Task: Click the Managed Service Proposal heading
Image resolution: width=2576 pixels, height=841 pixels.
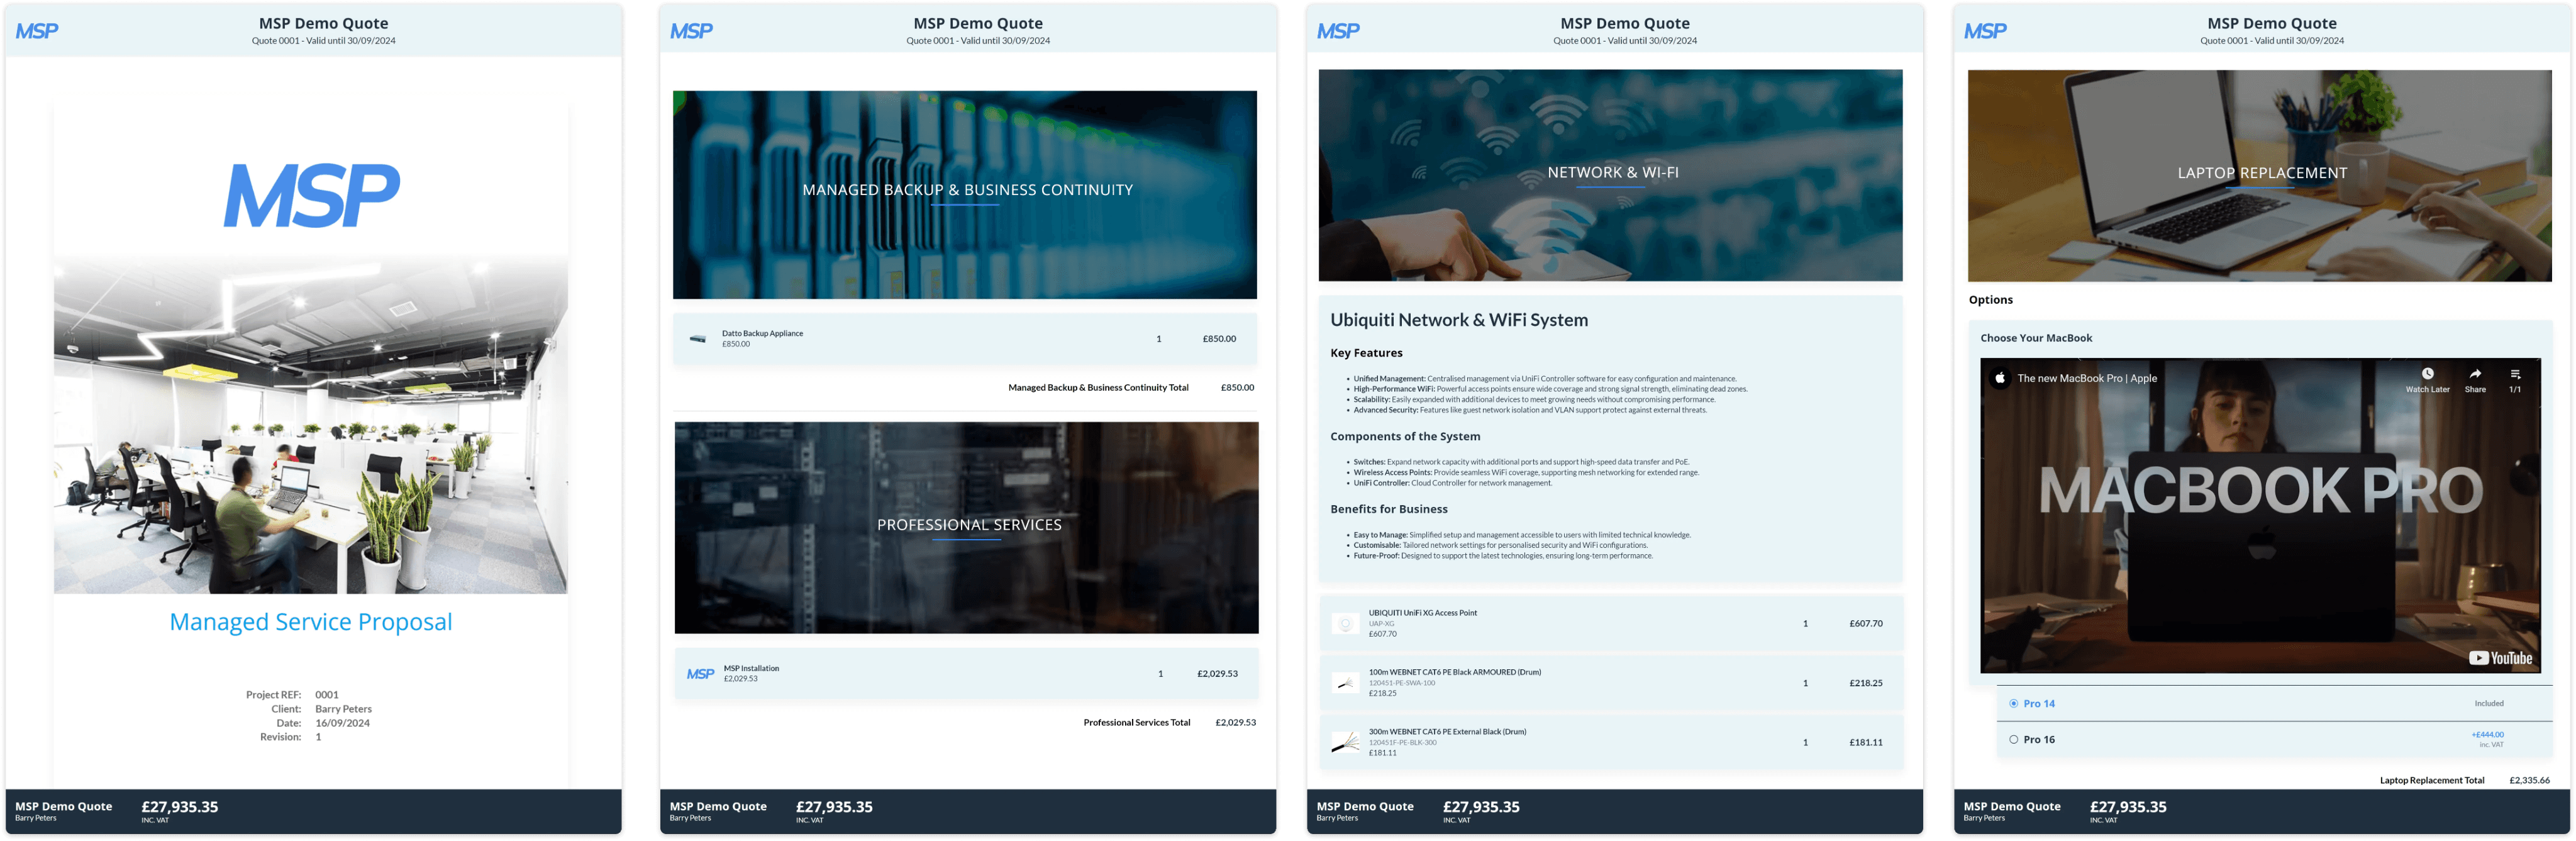Action: click(310, 621)
